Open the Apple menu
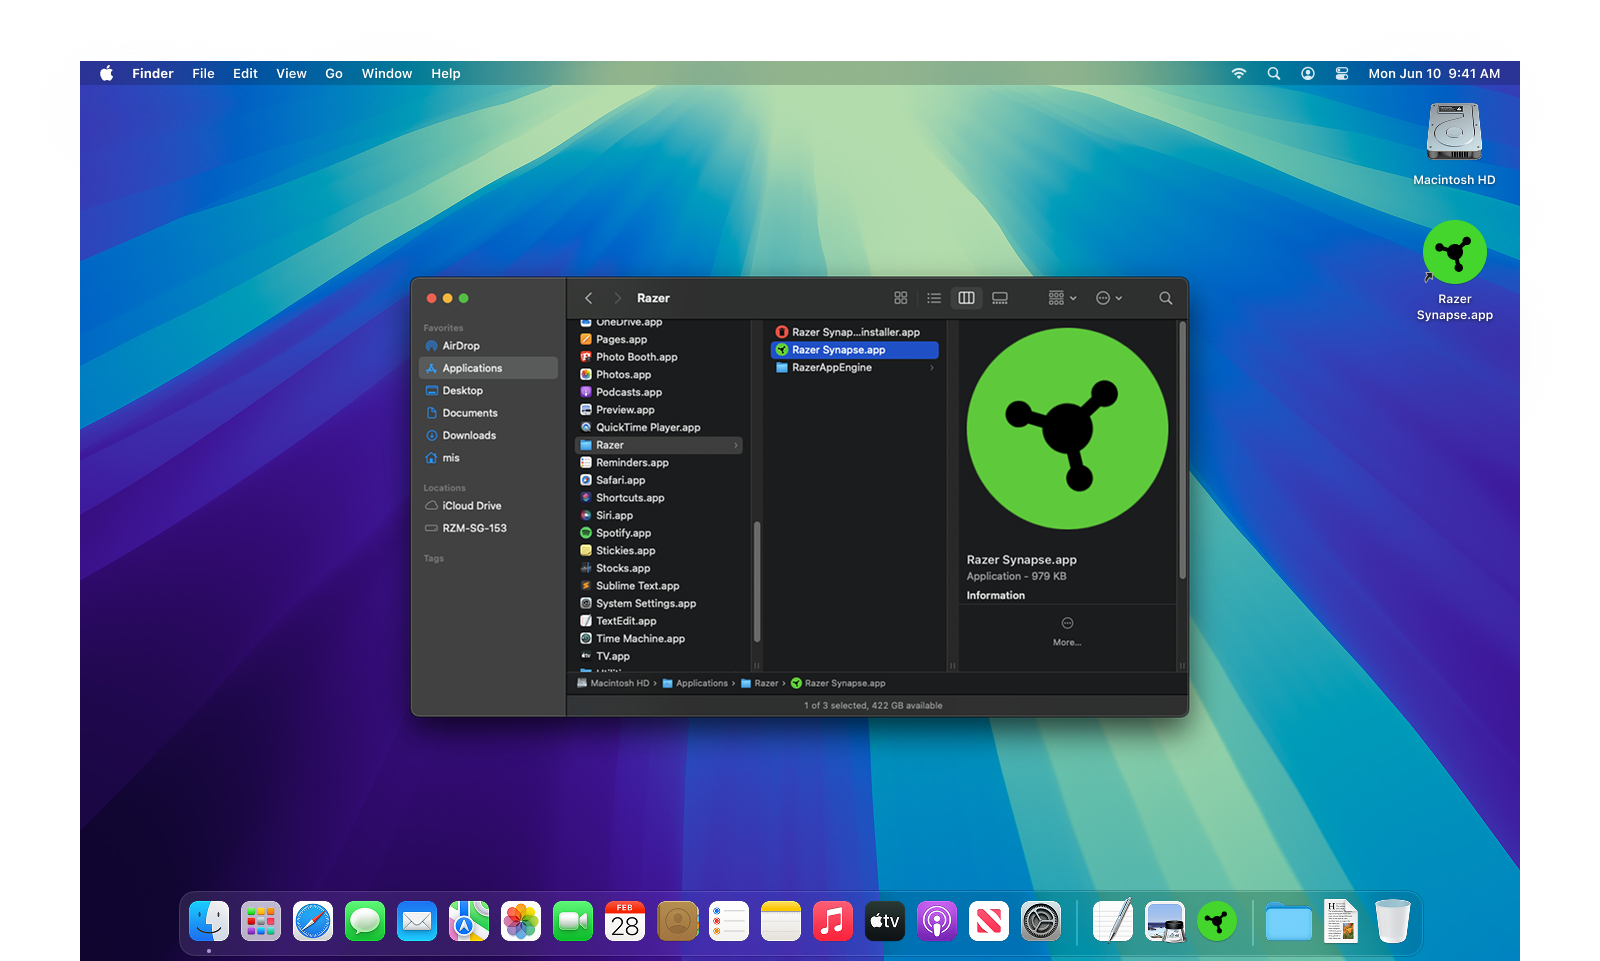This screenshot has height=961, width=1600. [x=107, y=73]
